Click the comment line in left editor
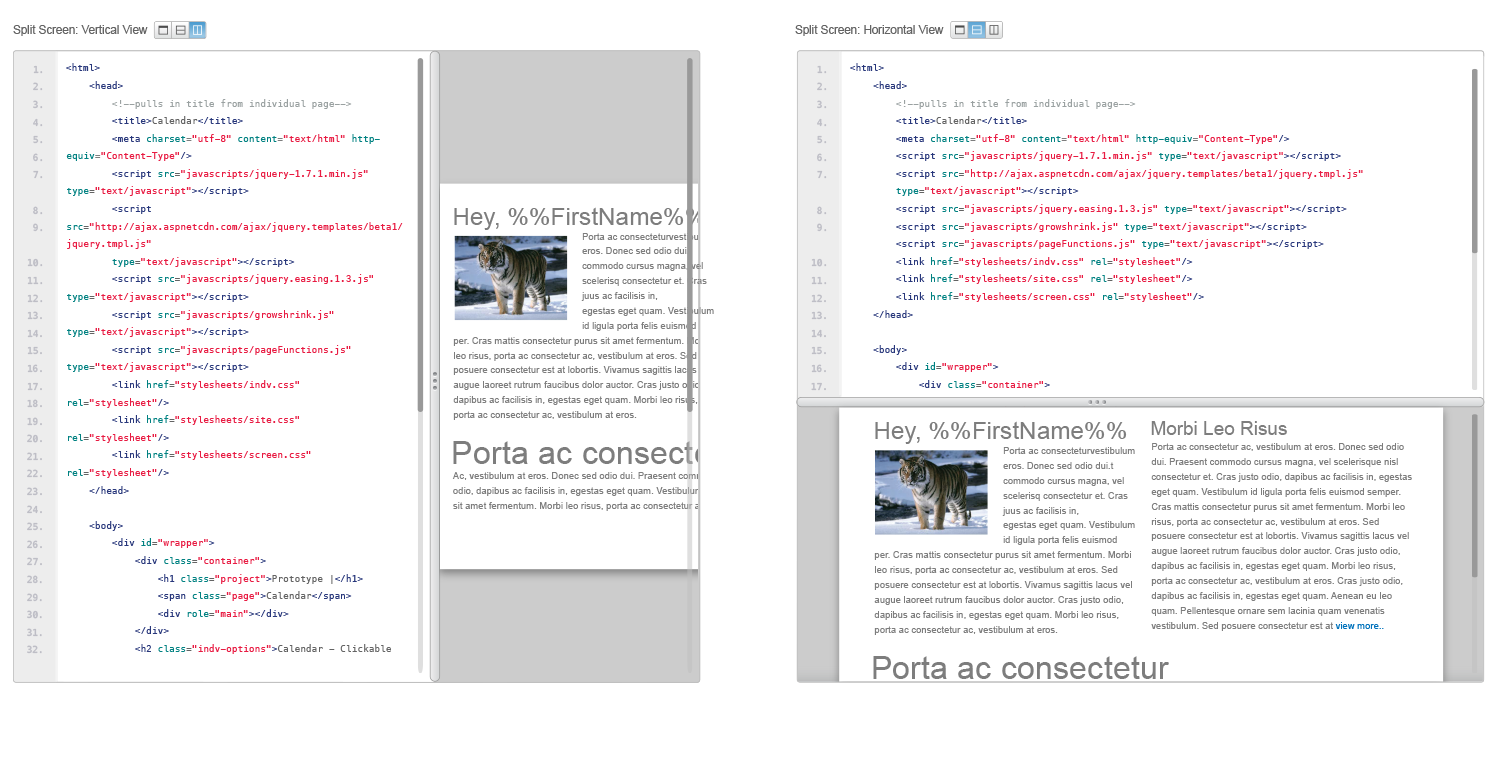Screen dimensions: 1500x784 click(x=232, y=104)
